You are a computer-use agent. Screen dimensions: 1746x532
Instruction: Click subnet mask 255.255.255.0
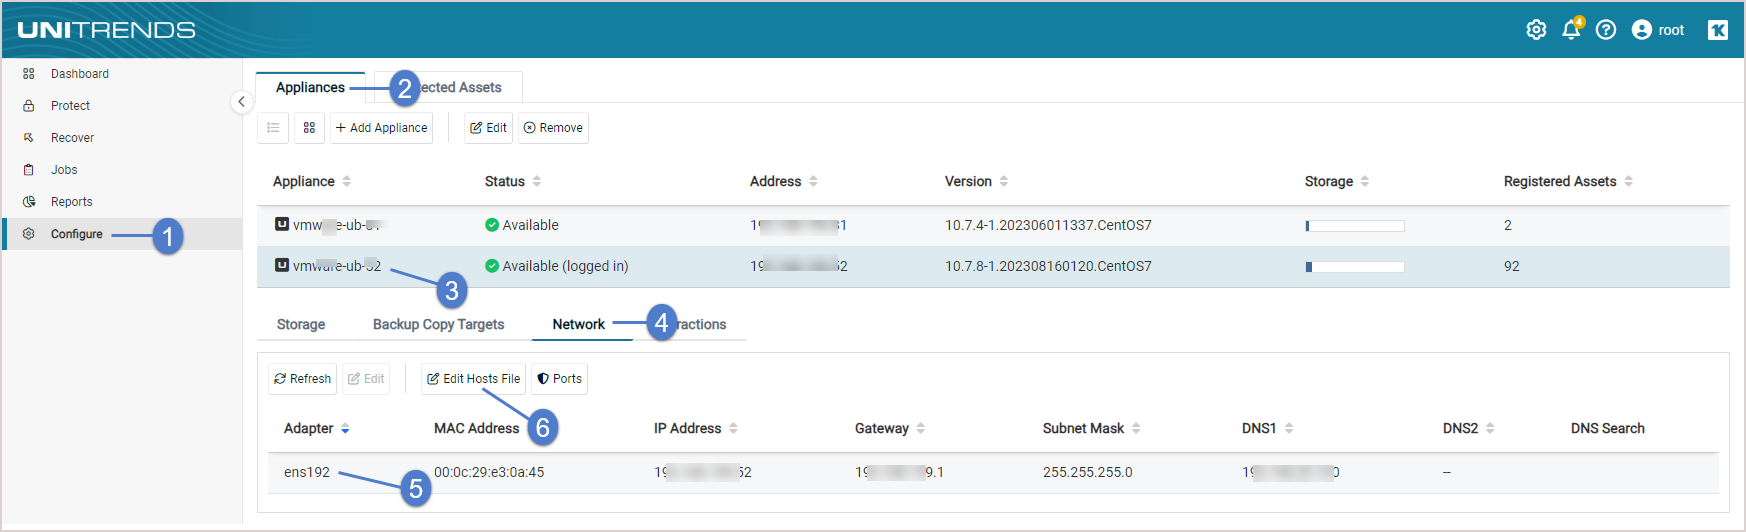click(1088, 472)
